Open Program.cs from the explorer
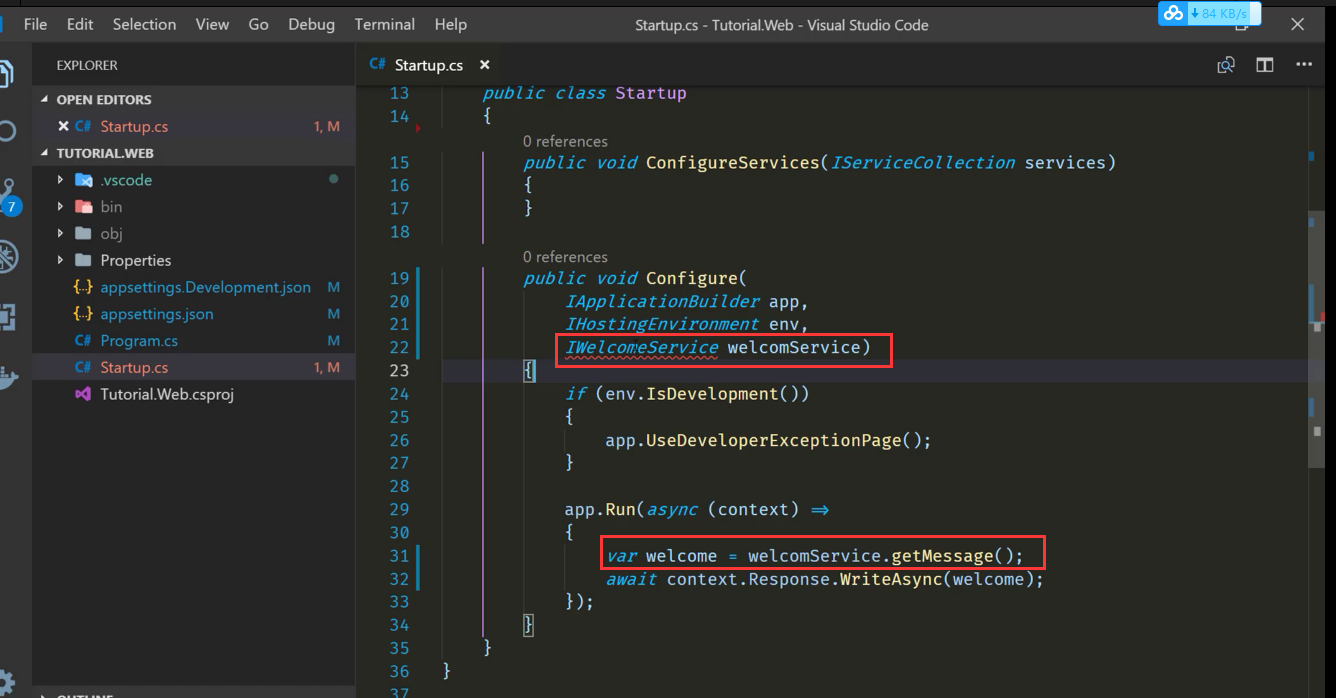Screen dimensions: 1336x698 point(139,341)
